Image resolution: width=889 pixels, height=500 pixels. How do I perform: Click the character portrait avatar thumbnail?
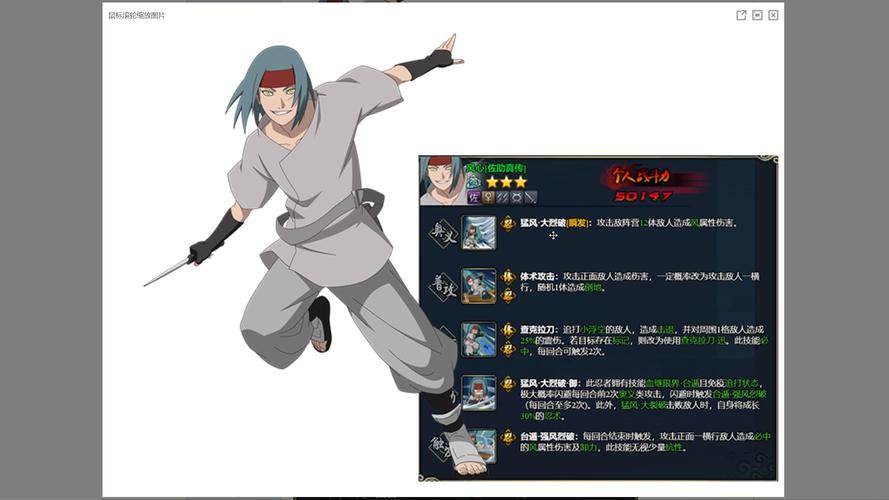click(441, 181)
